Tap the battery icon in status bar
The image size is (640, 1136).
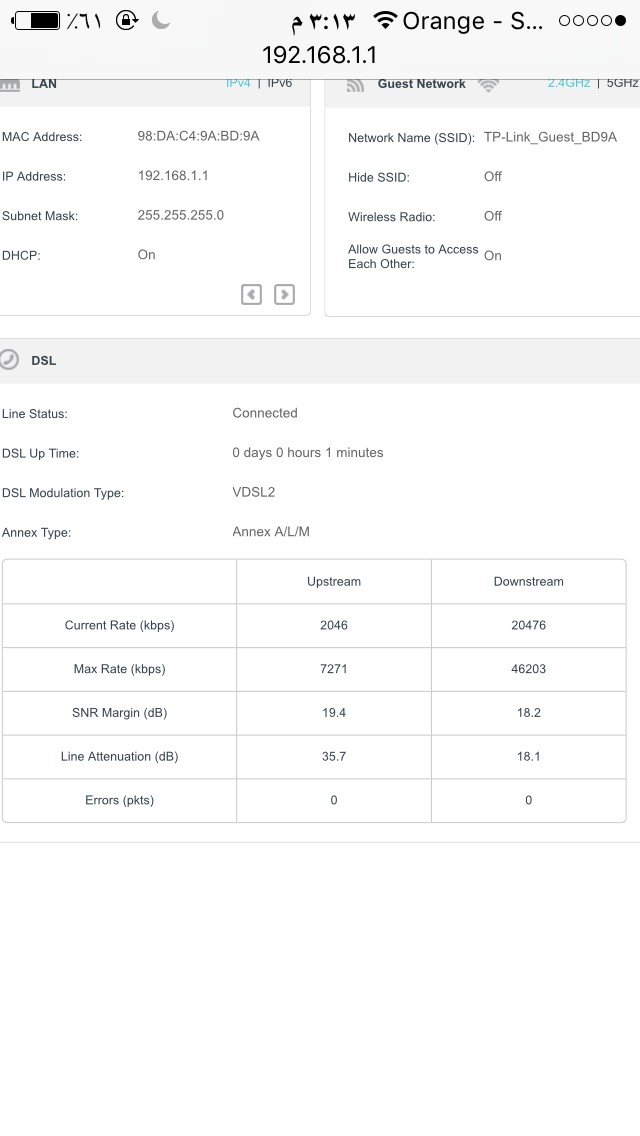pos(37,20)
